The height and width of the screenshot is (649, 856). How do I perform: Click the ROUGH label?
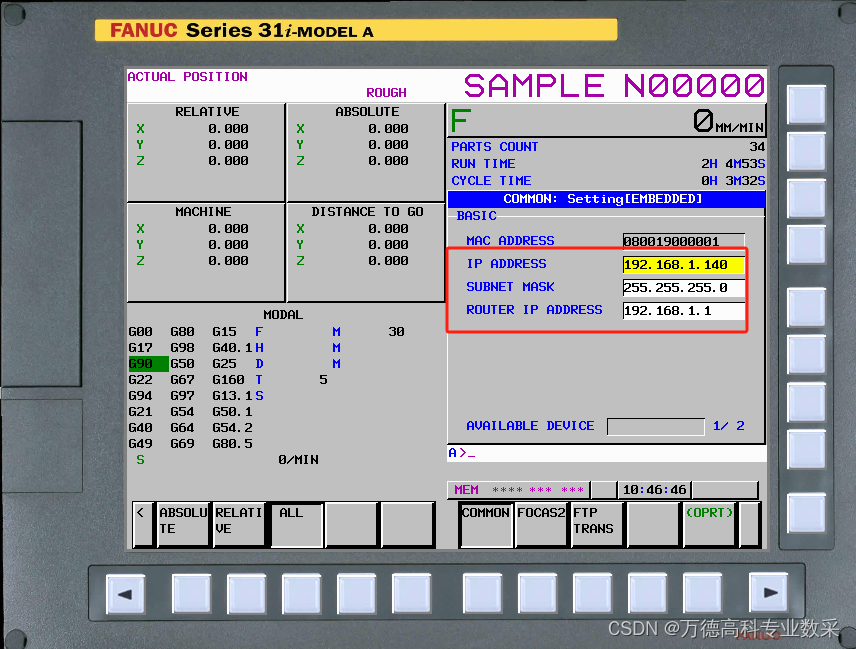click(x=386, y=92)
